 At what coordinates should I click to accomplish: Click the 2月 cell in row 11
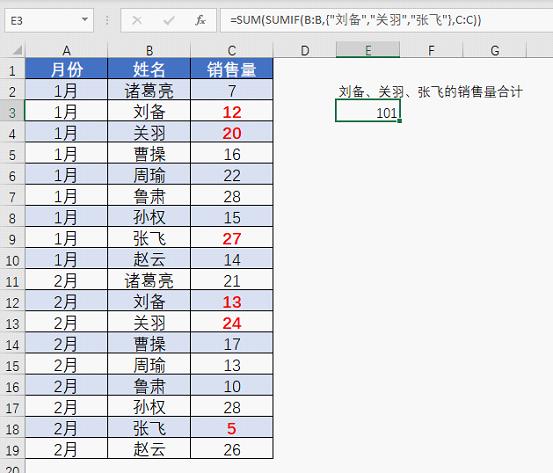click(66, 280)
